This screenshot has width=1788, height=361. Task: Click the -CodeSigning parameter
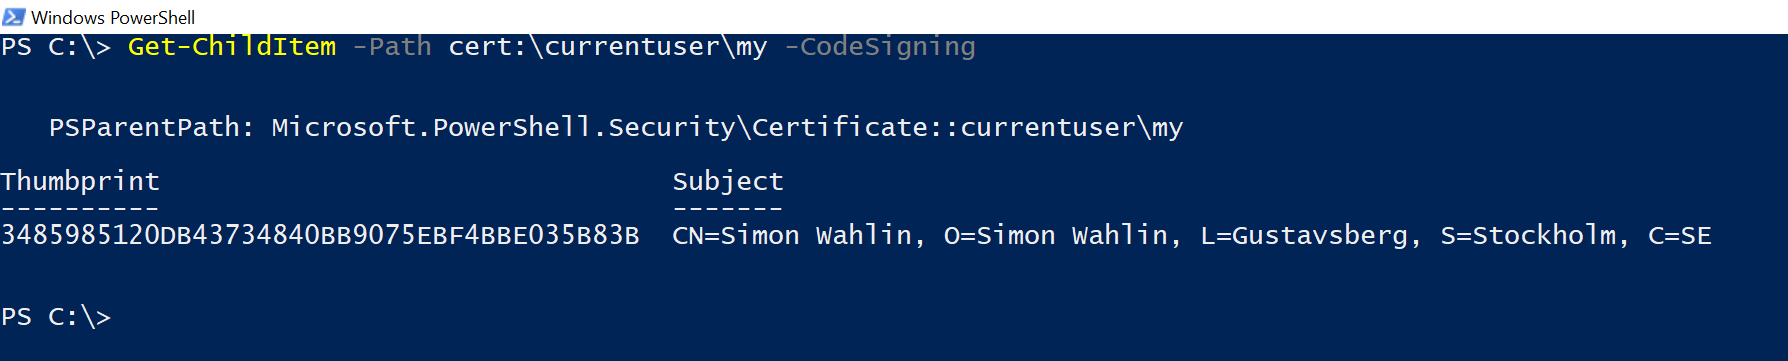880,47
